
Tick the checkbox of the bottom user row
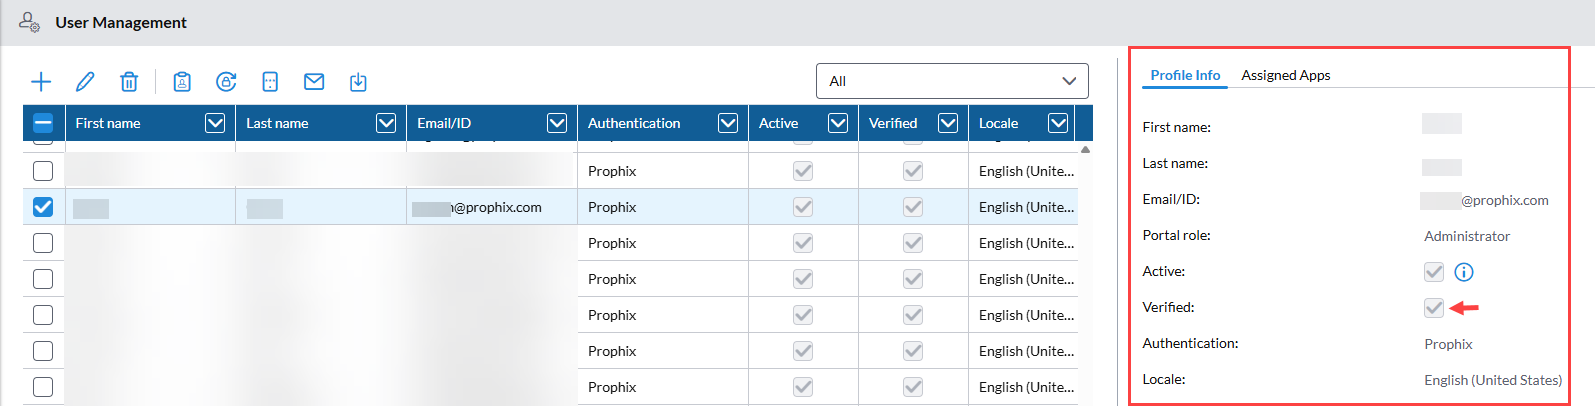tap(43, 387)
